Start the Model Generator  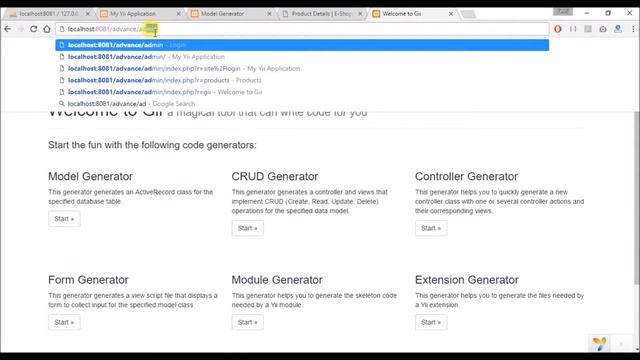pos(64,219)
